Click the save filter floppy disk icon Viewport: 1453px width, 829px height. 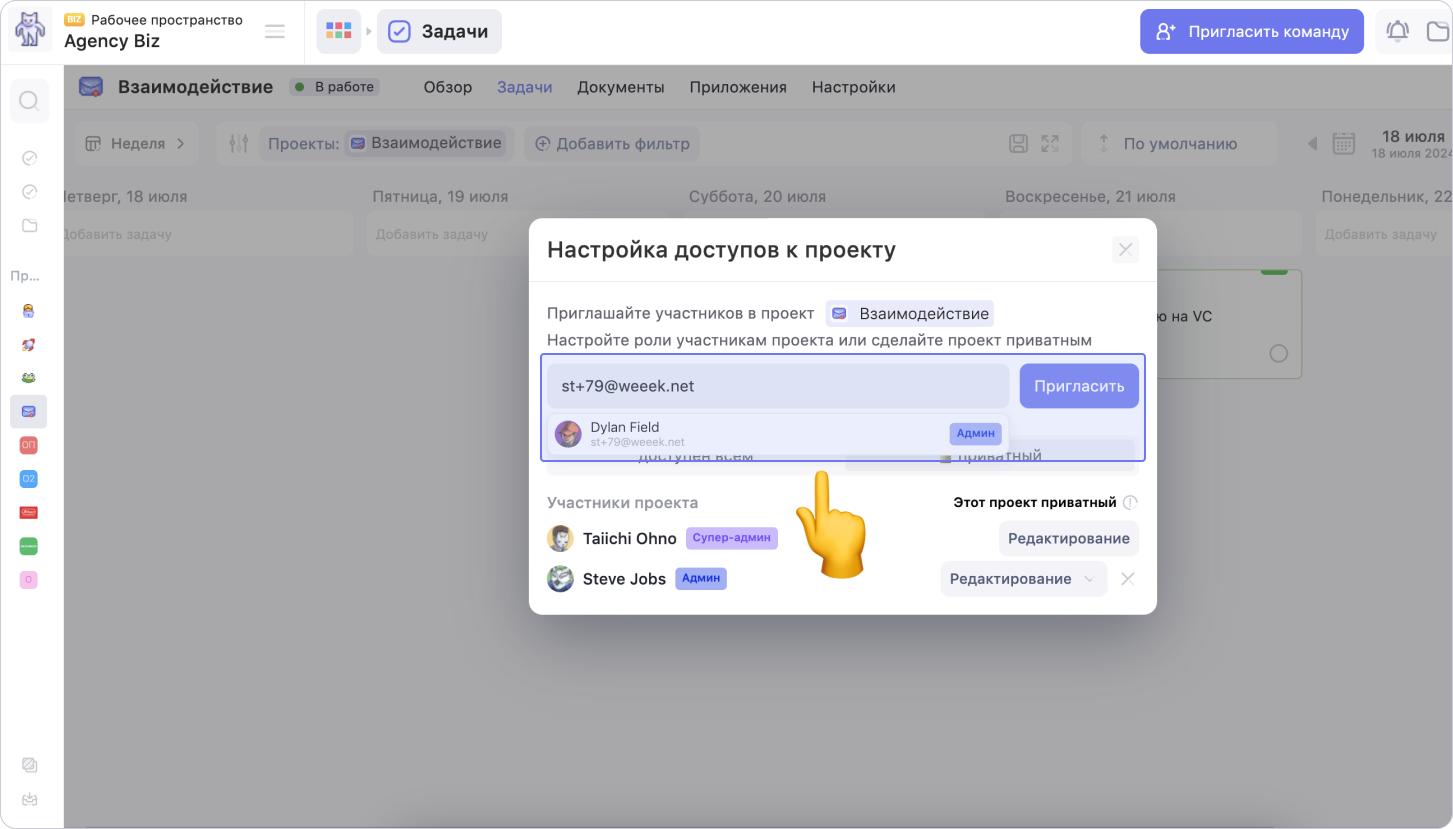1018,144
